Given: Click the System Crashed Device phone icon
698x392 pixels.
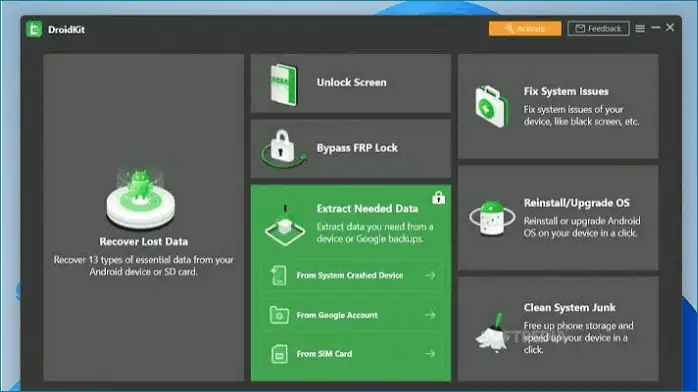Looking at the screenshot, I should point(279,275).
